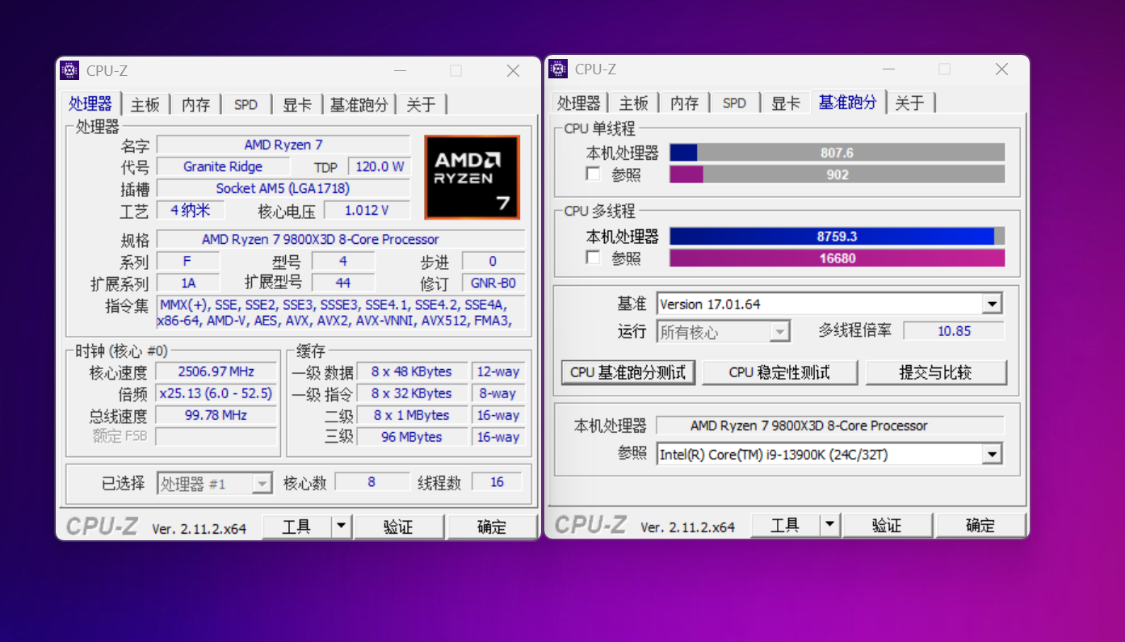Click the AMD Ryzen 7 logo image
Image resolution: width=1125 pixels, height=642 pixels.
[x=472, y=177]
